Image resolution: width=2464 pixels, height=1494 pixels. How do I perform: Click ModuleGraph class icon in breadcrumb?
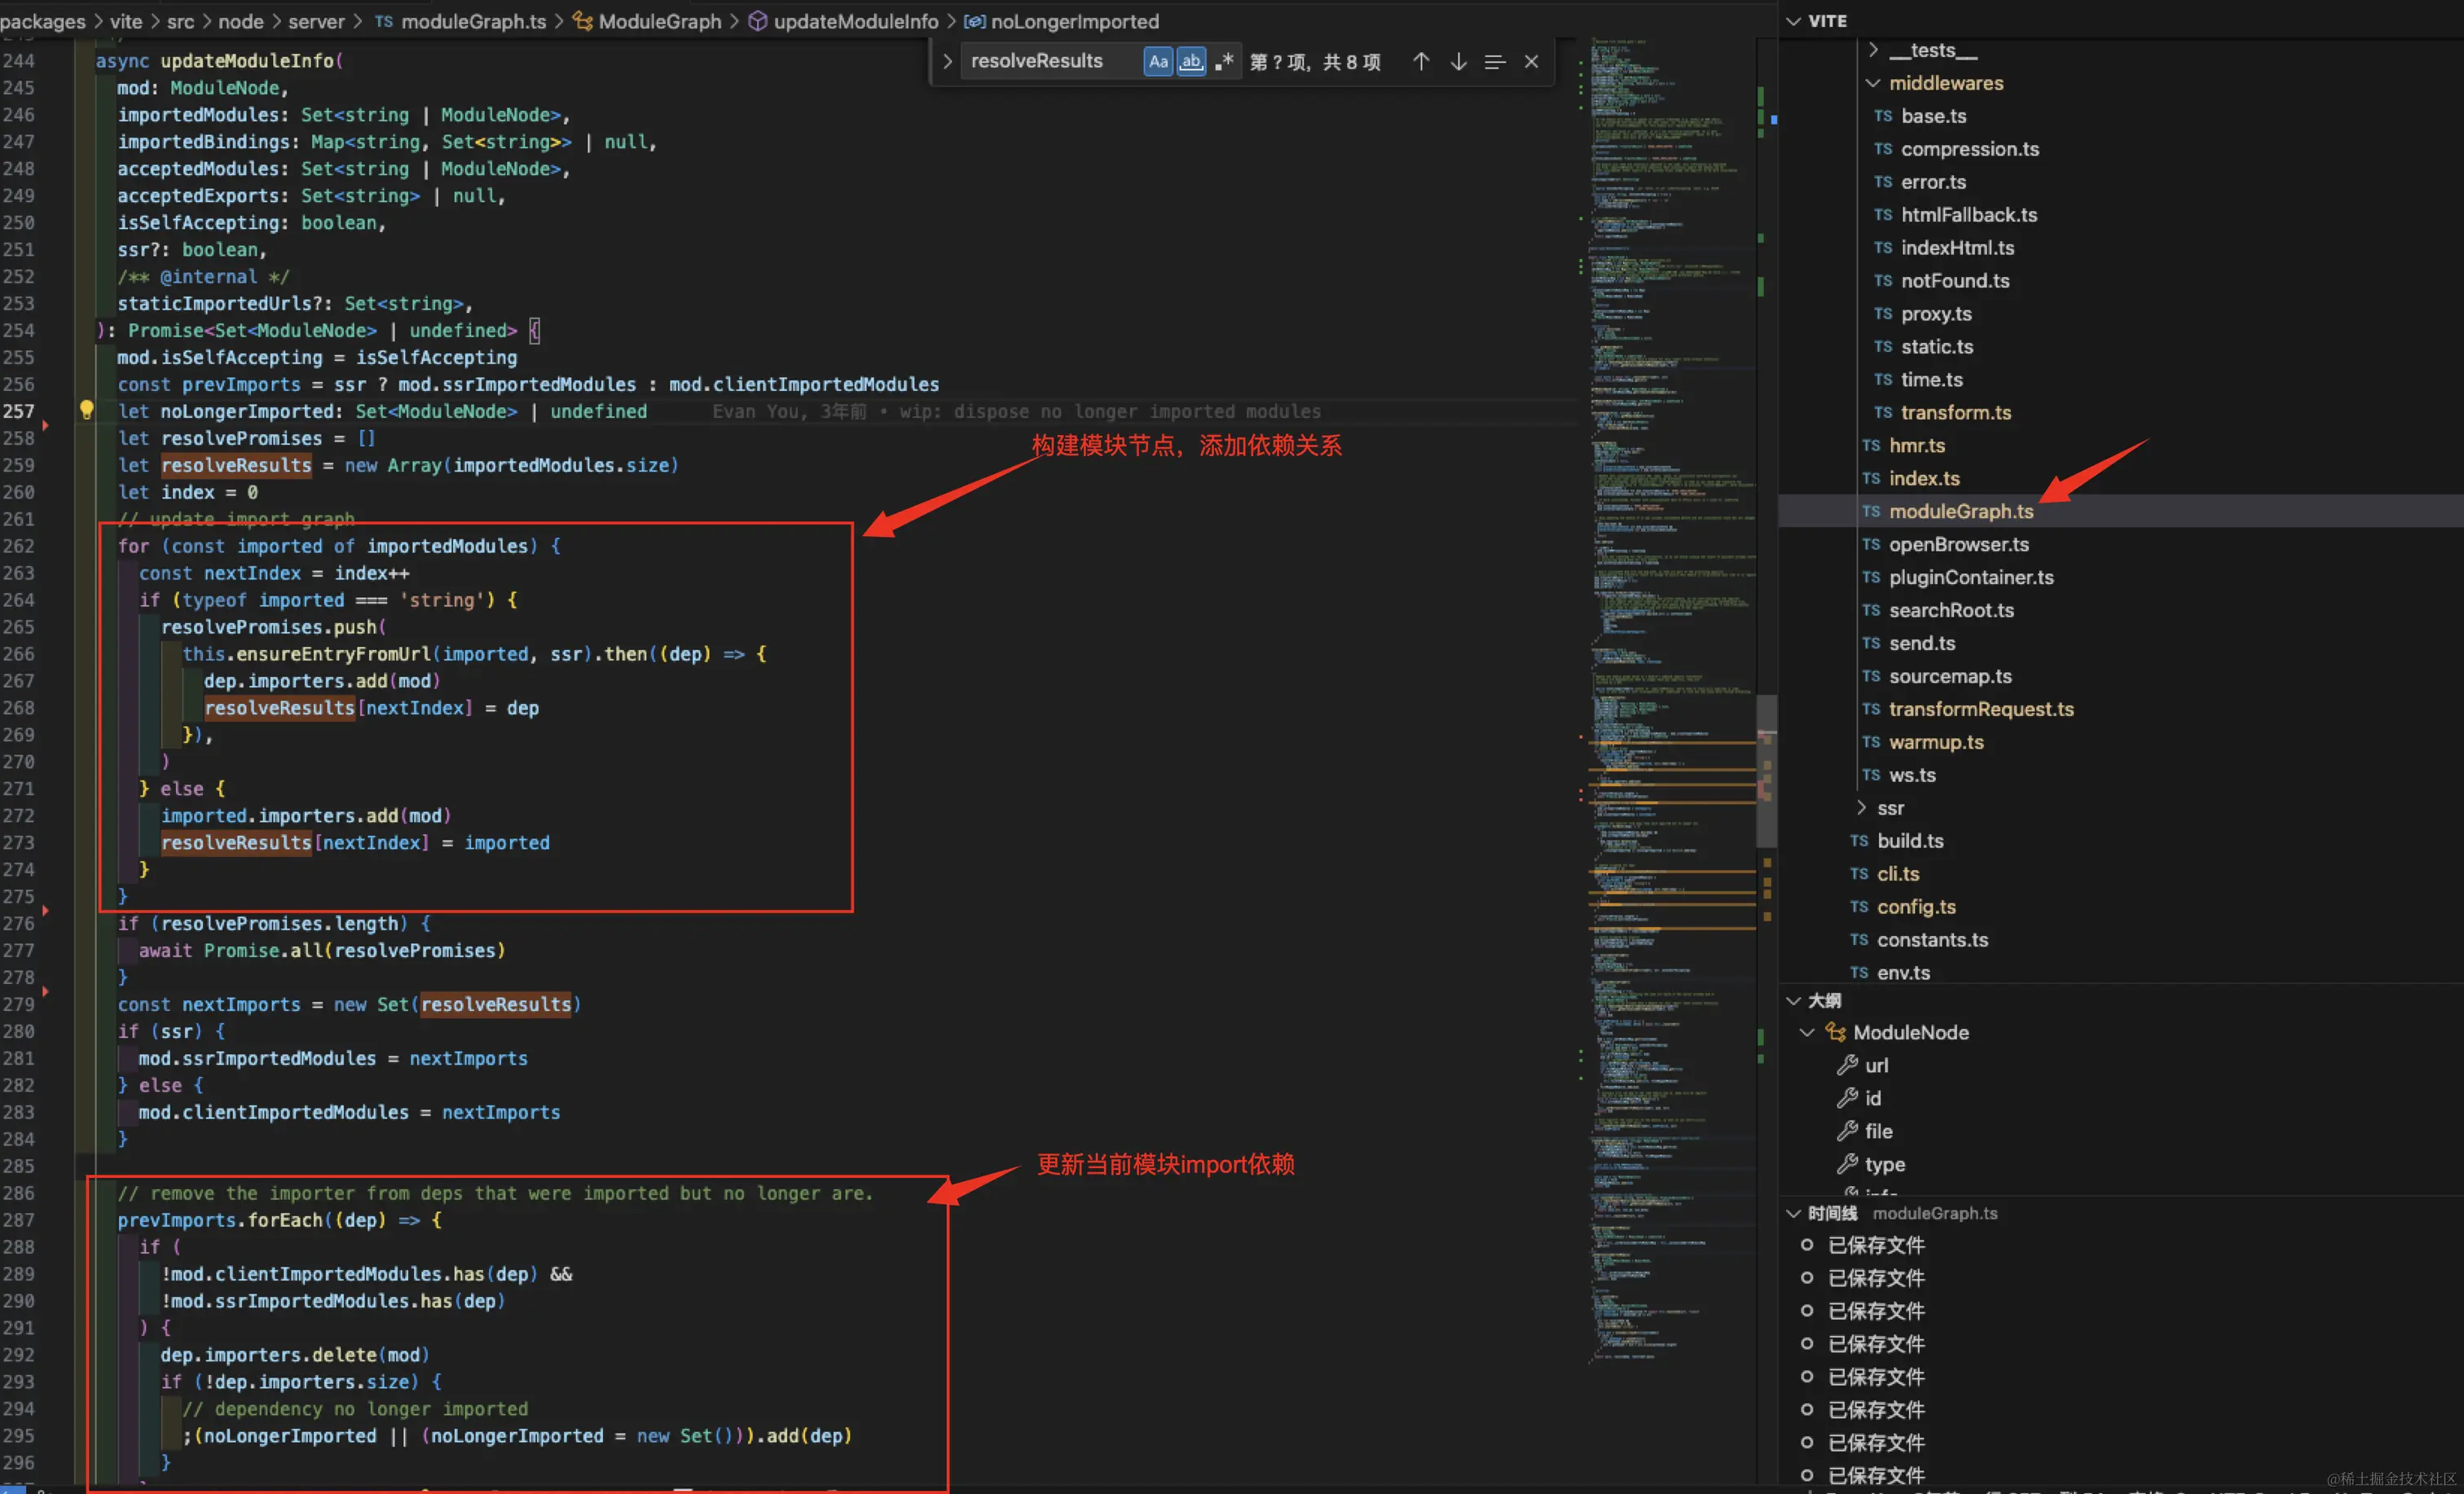[582, 21]
